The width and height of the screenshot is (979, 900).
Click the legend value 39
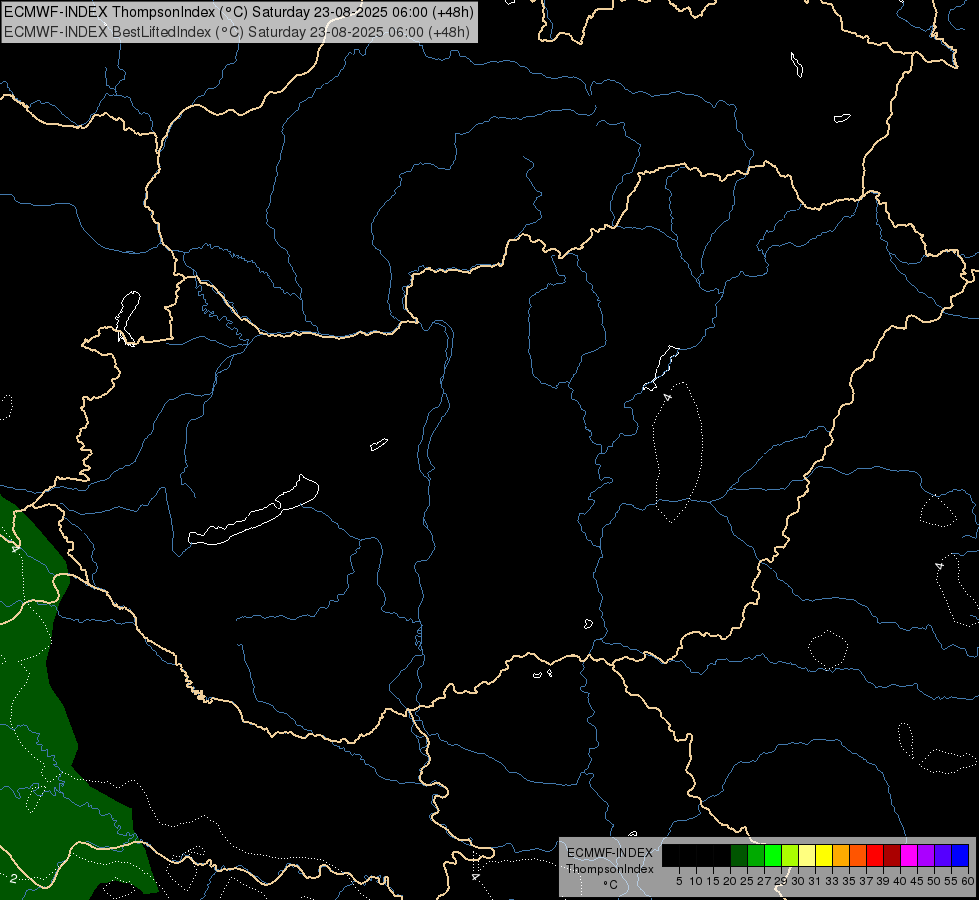pyautogui.click(x=883, y=881)
